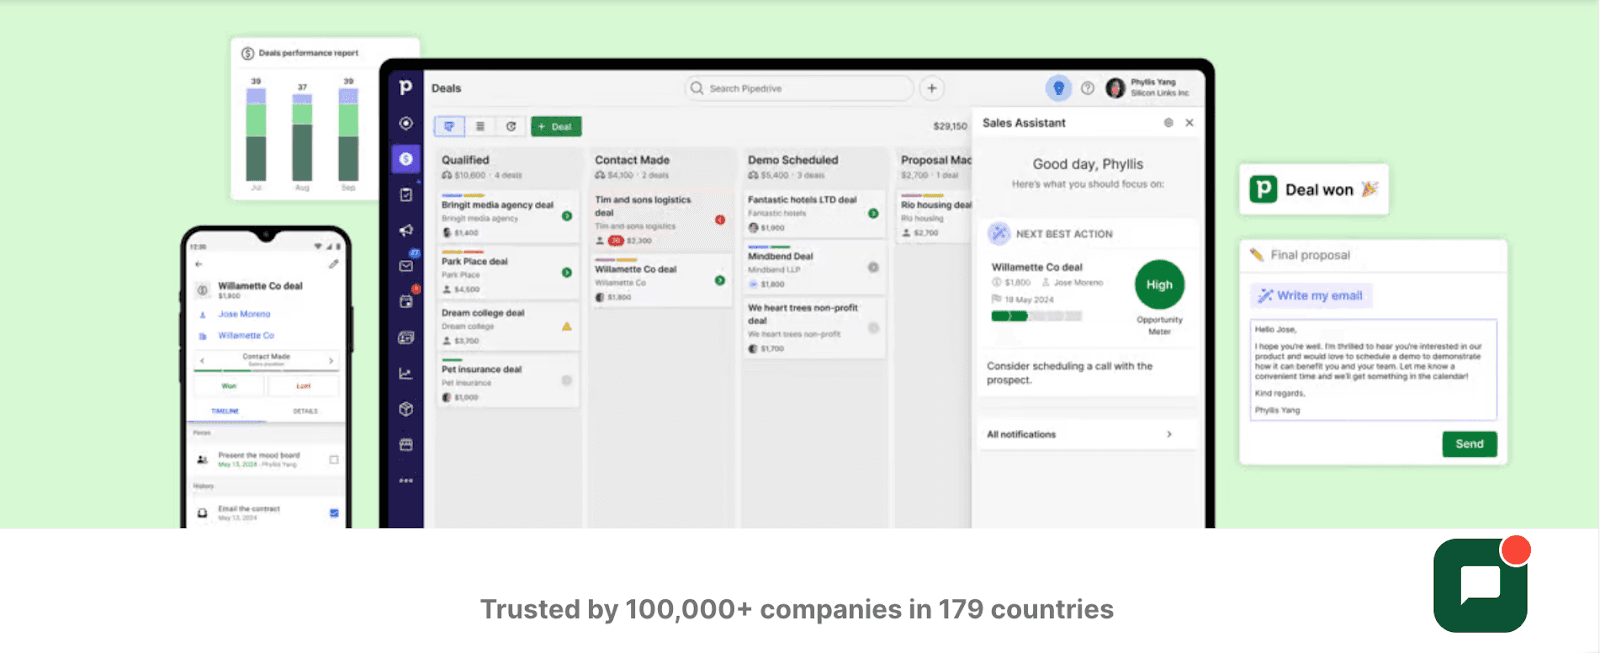This screenshot has height=653, width=1600.
Task: Open the Mail envelope icon in sidebar
Action: pyautogui.click(x=406, y=266)
